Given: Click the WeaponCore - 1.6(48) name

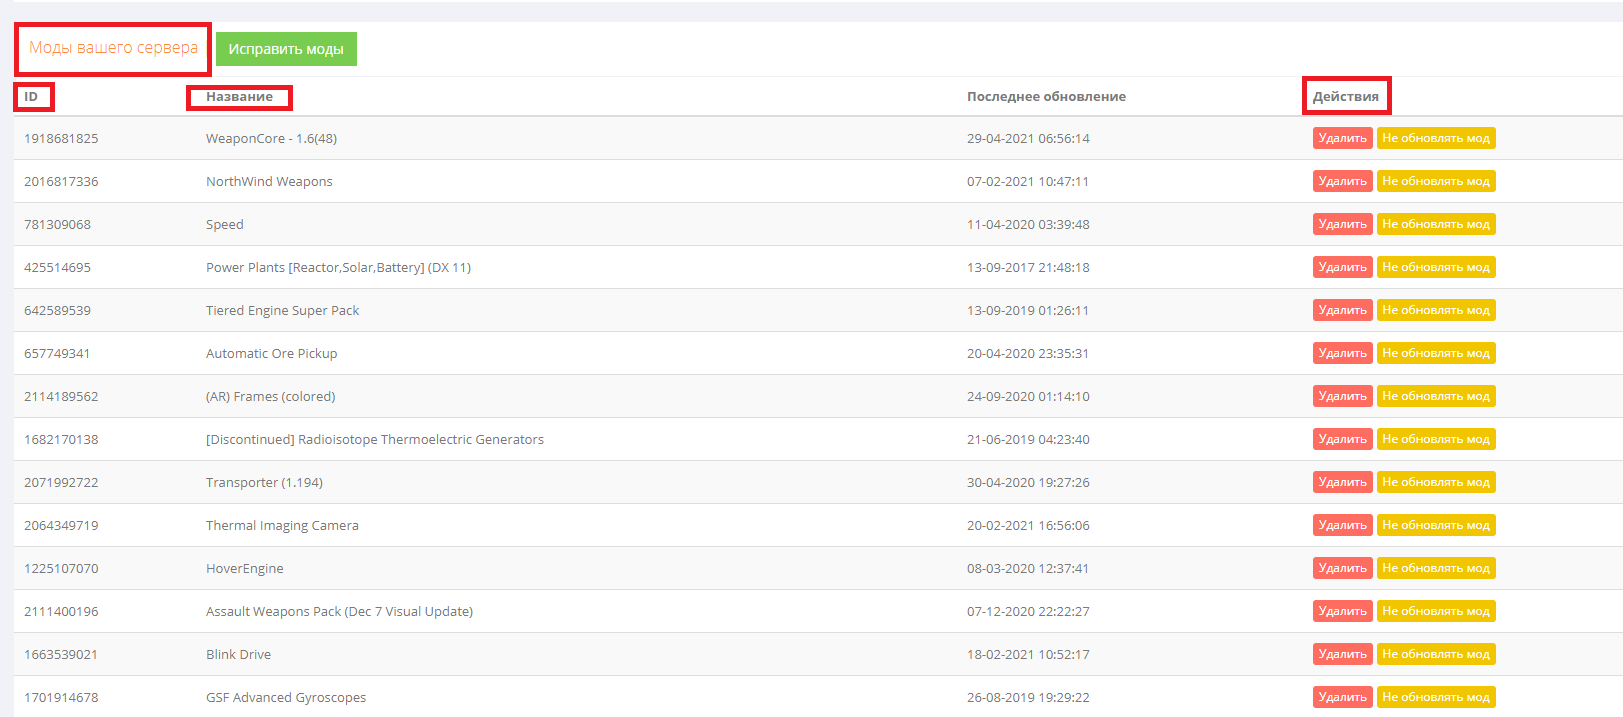Looking at the screenshot, I should pos(271,139).
